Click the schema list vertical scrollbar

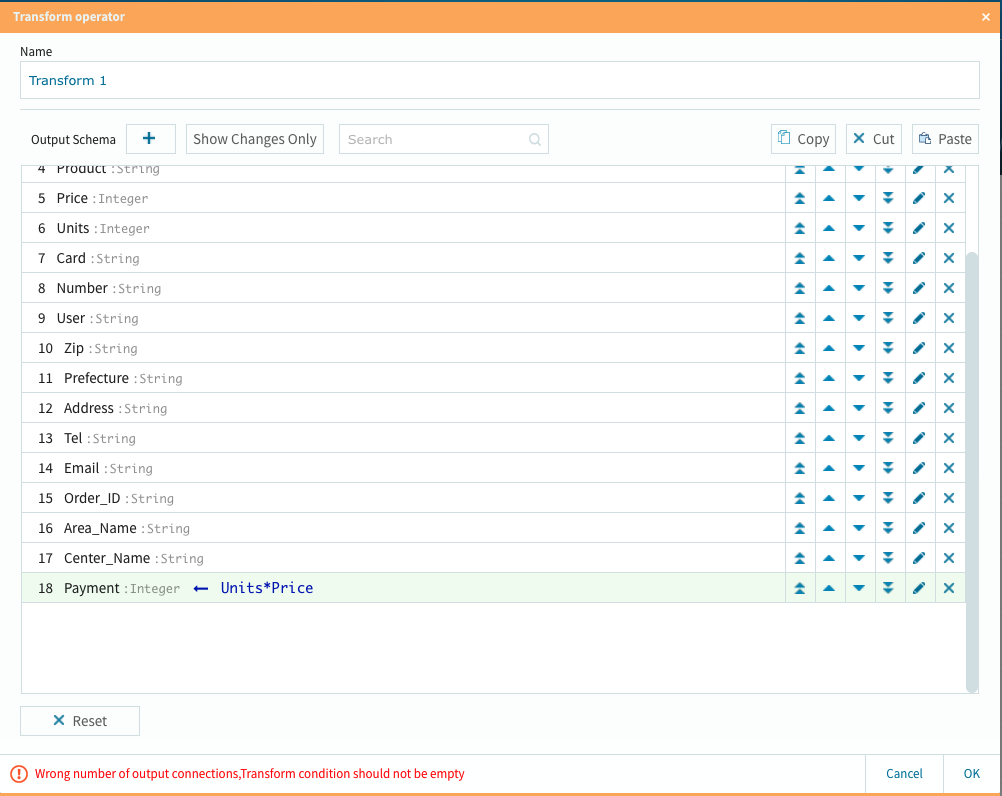point(972,471)
